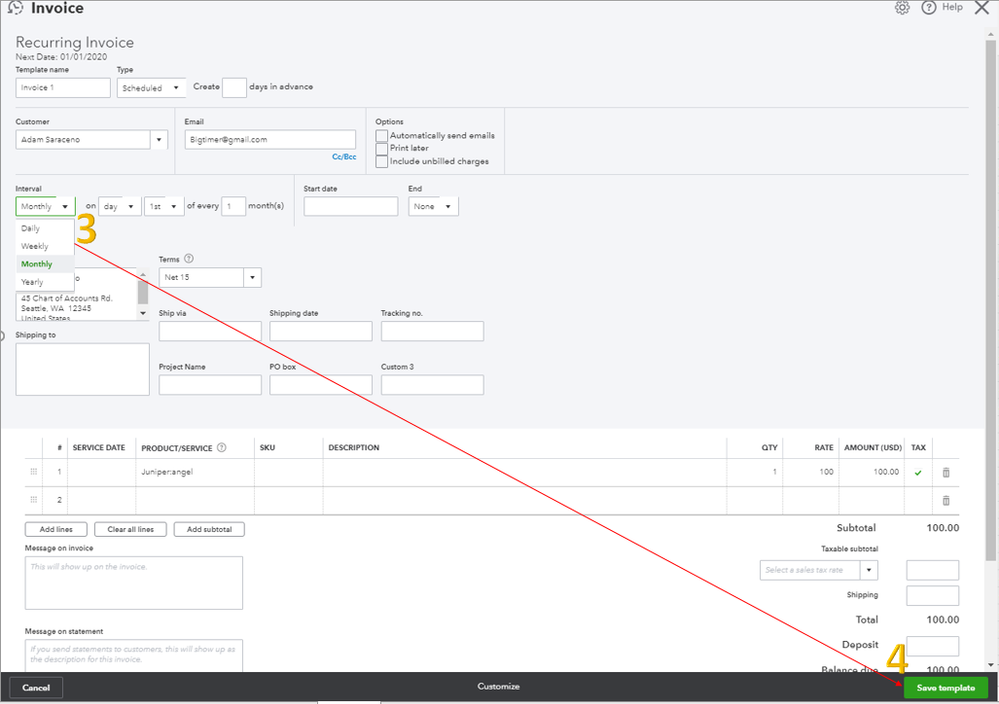This screenshot has width=999, height=704.
Task: Click the Start date field
Action: pyautogui.click(x=351, y=206)
